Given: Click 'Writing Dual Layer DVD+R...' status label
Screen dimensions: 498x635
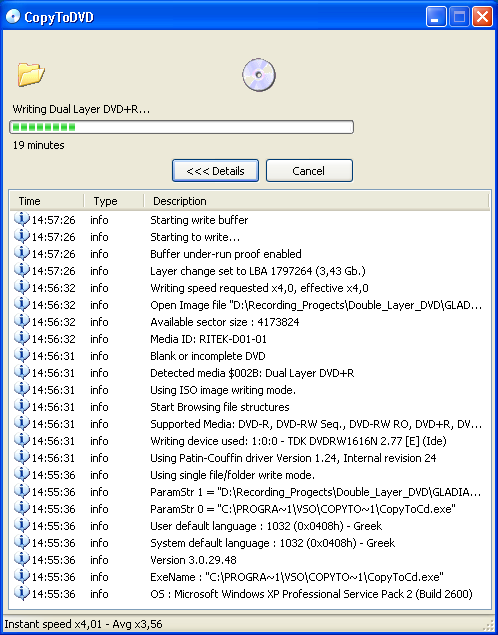Looking at the screenshot, I should pyautogui.click(x=81, y=109).
